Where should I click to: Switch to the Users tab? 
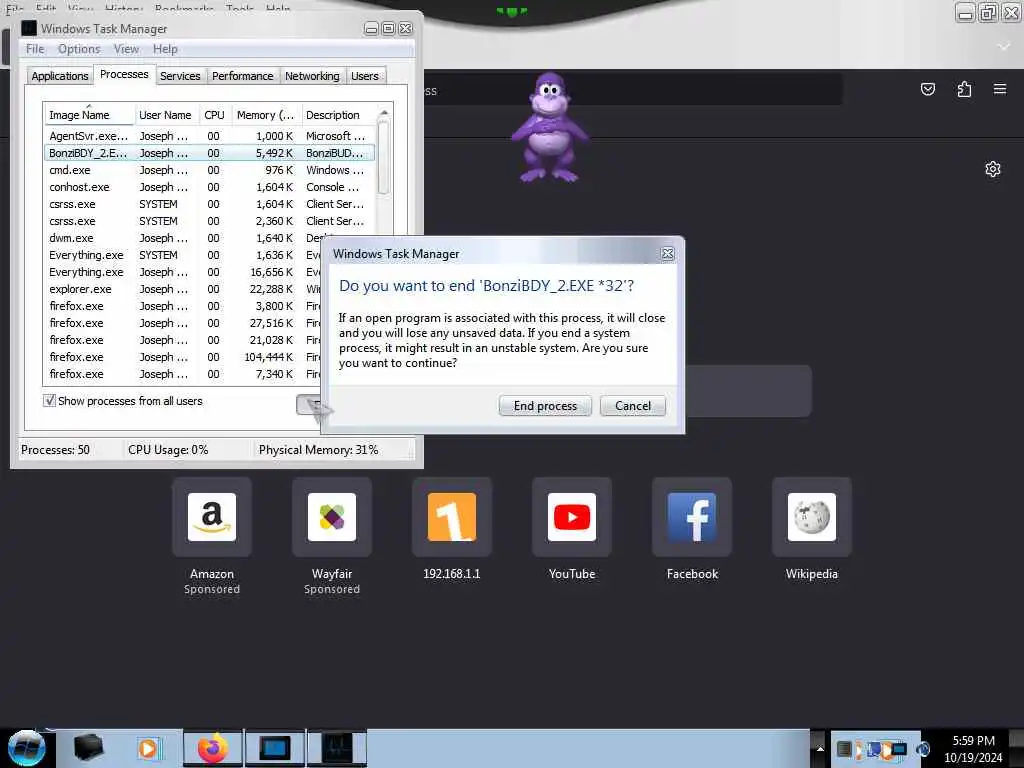pos(364,76)
